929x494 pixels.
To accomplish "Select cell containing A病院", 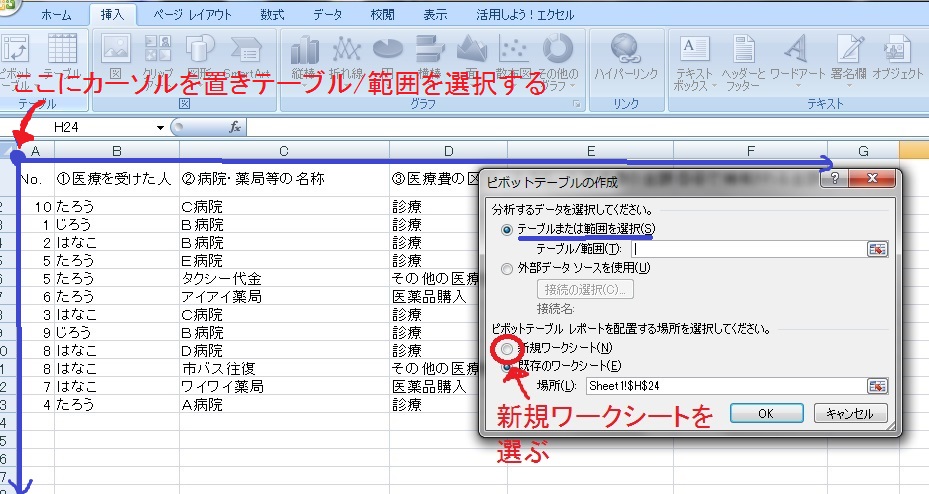I will (284, 405).
